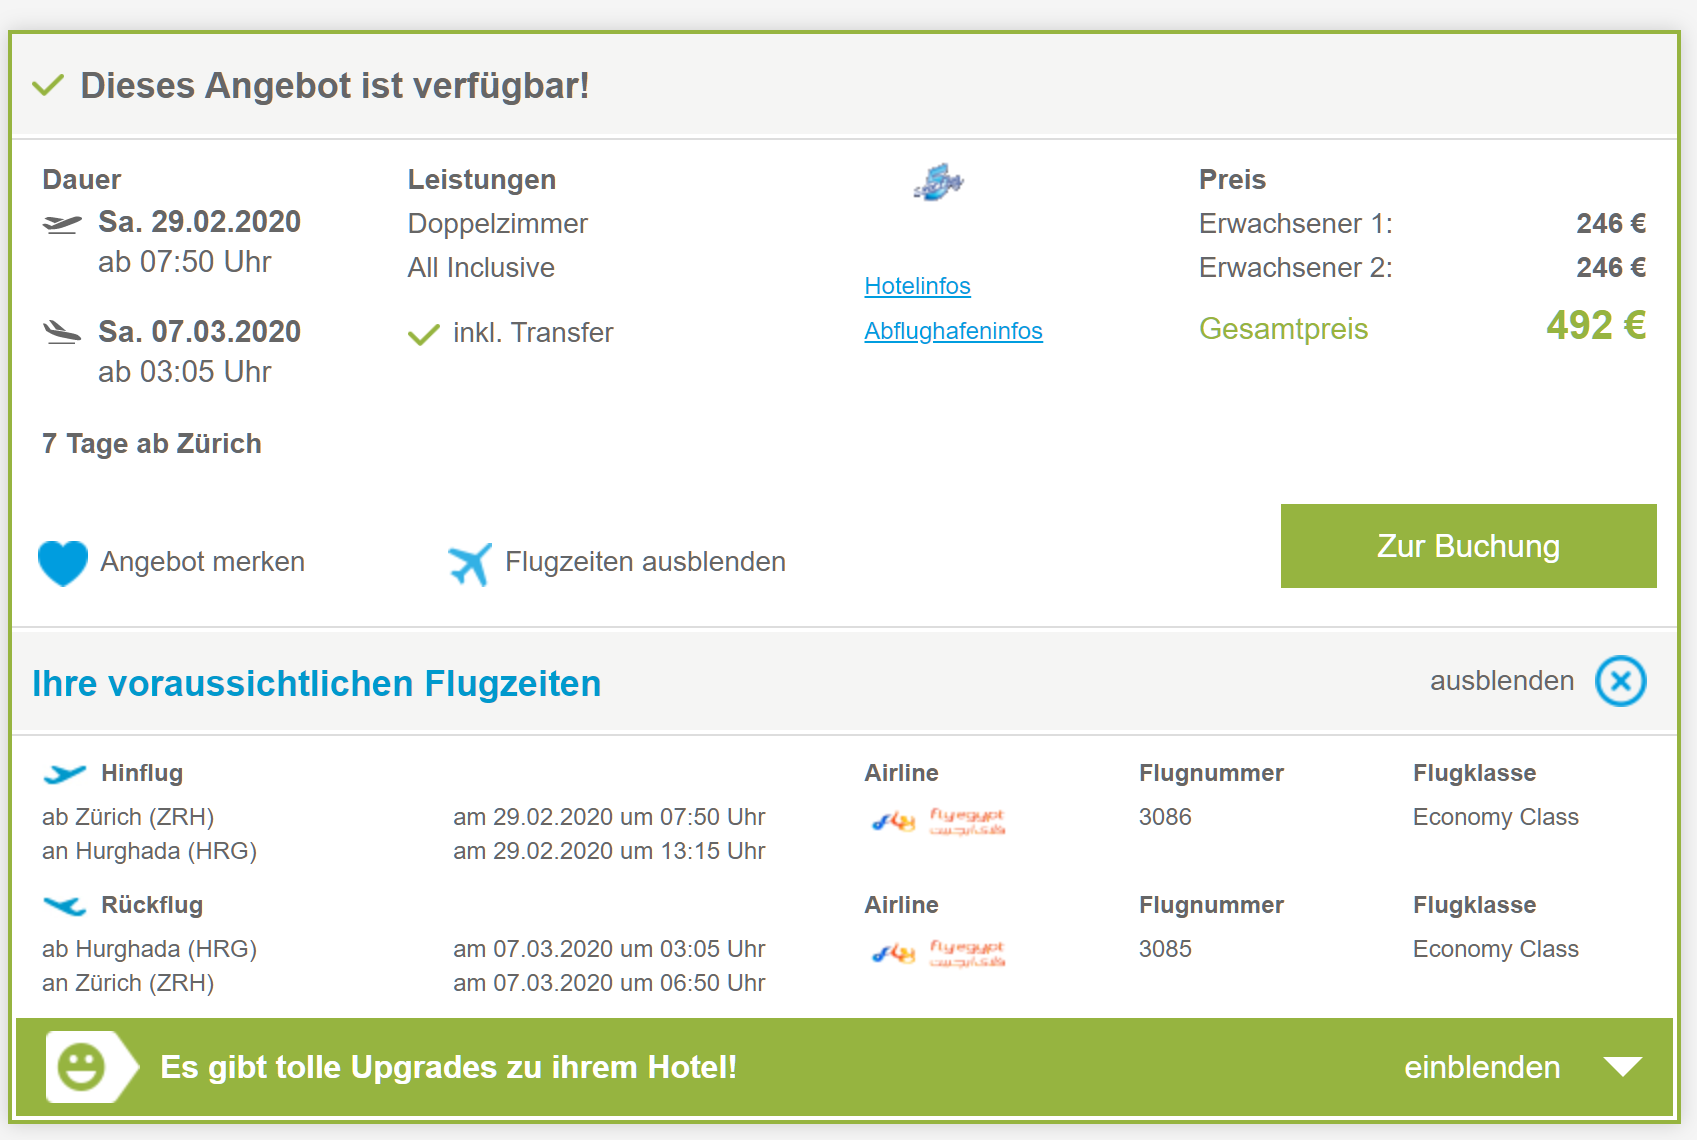This screenshot has width=1697, height=1140.
Task: Click the ab 03:05 Uhr return time
Action: click(184, 372)
